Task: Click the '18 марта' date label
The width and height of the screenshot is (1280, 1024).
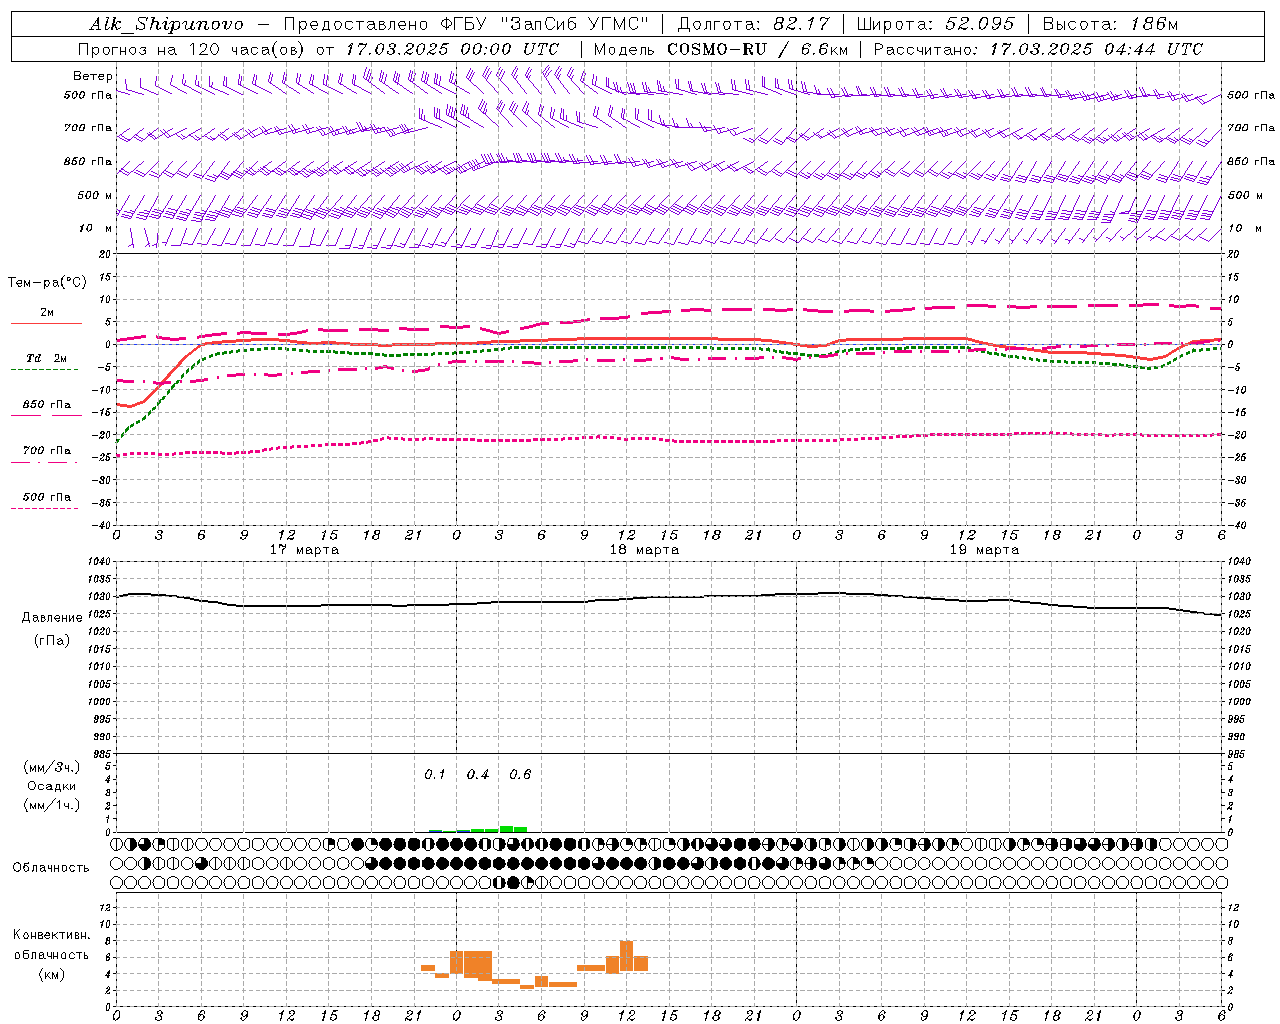Action: click(645, 550)
